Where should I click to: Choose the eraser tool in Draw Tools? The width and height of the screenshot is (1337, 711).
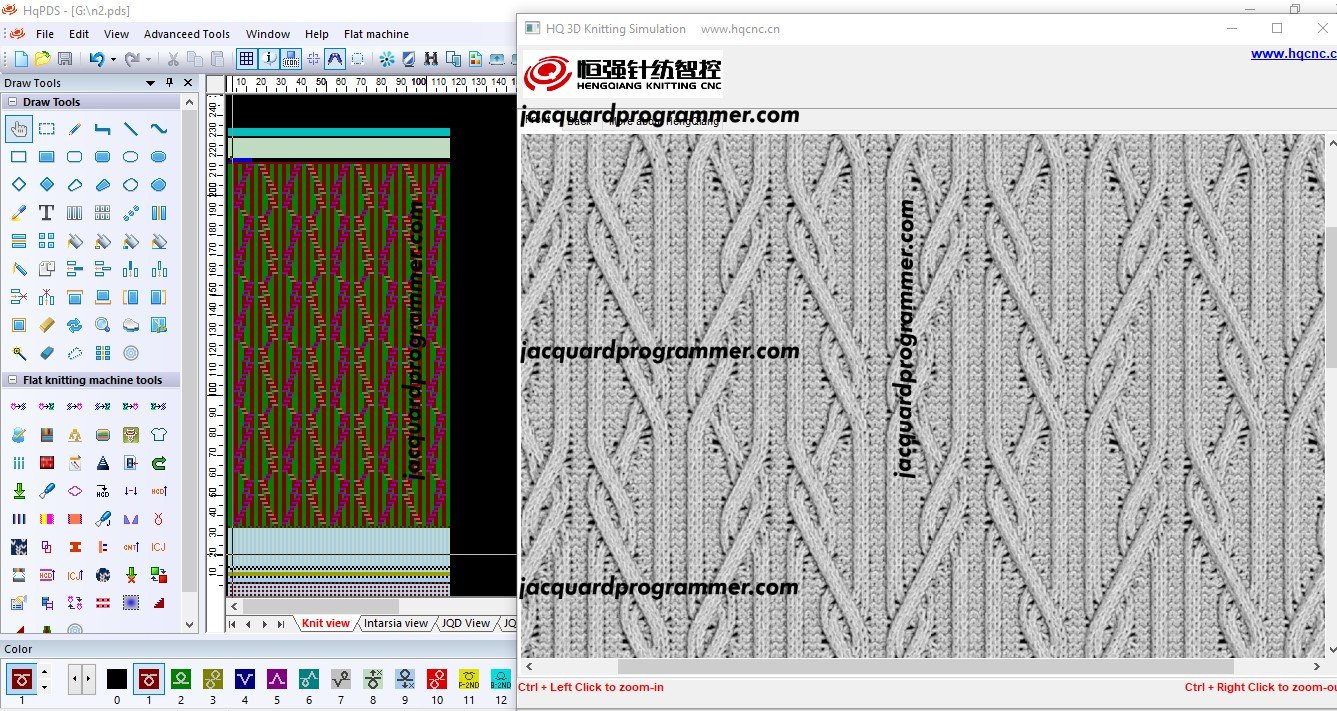pyautogui.click(x=46, y=353)
